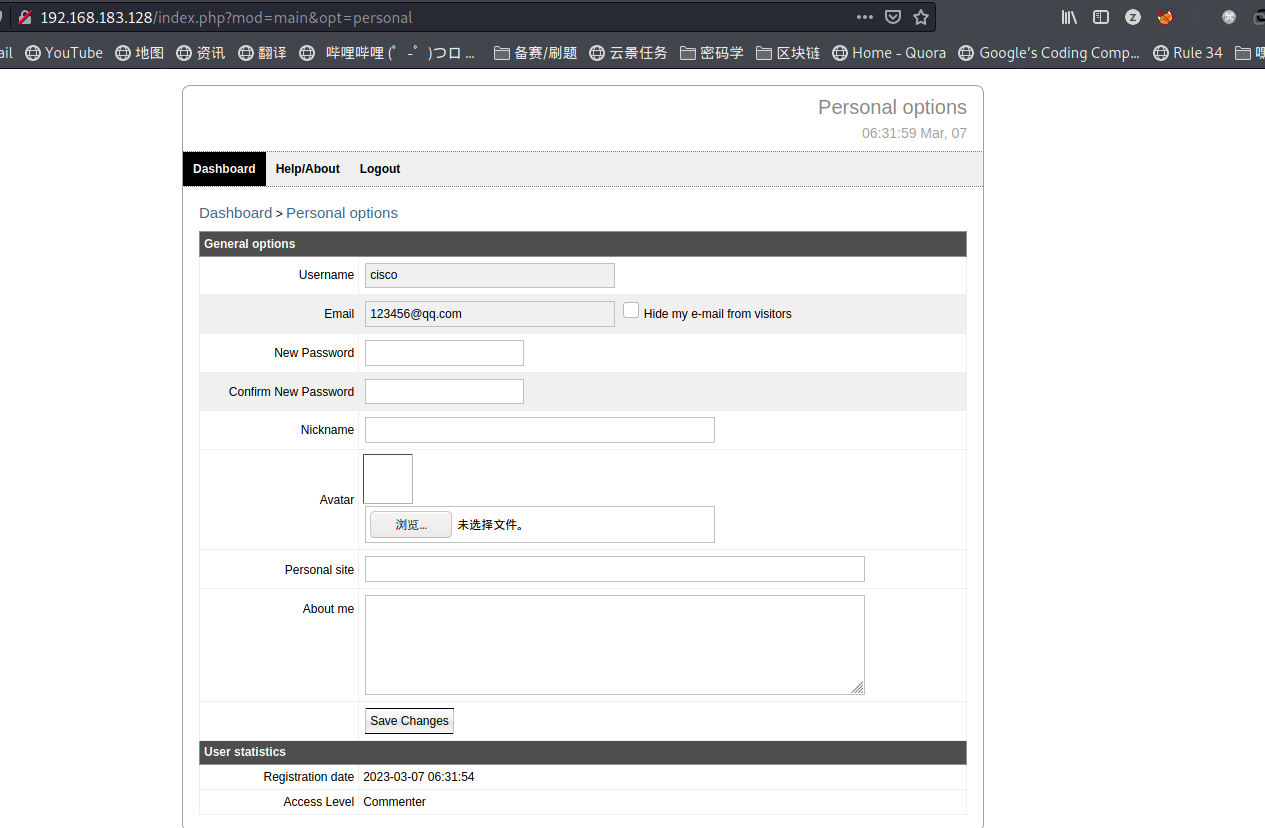Expand the 密码学 bookmark folder

pos(712,53)
